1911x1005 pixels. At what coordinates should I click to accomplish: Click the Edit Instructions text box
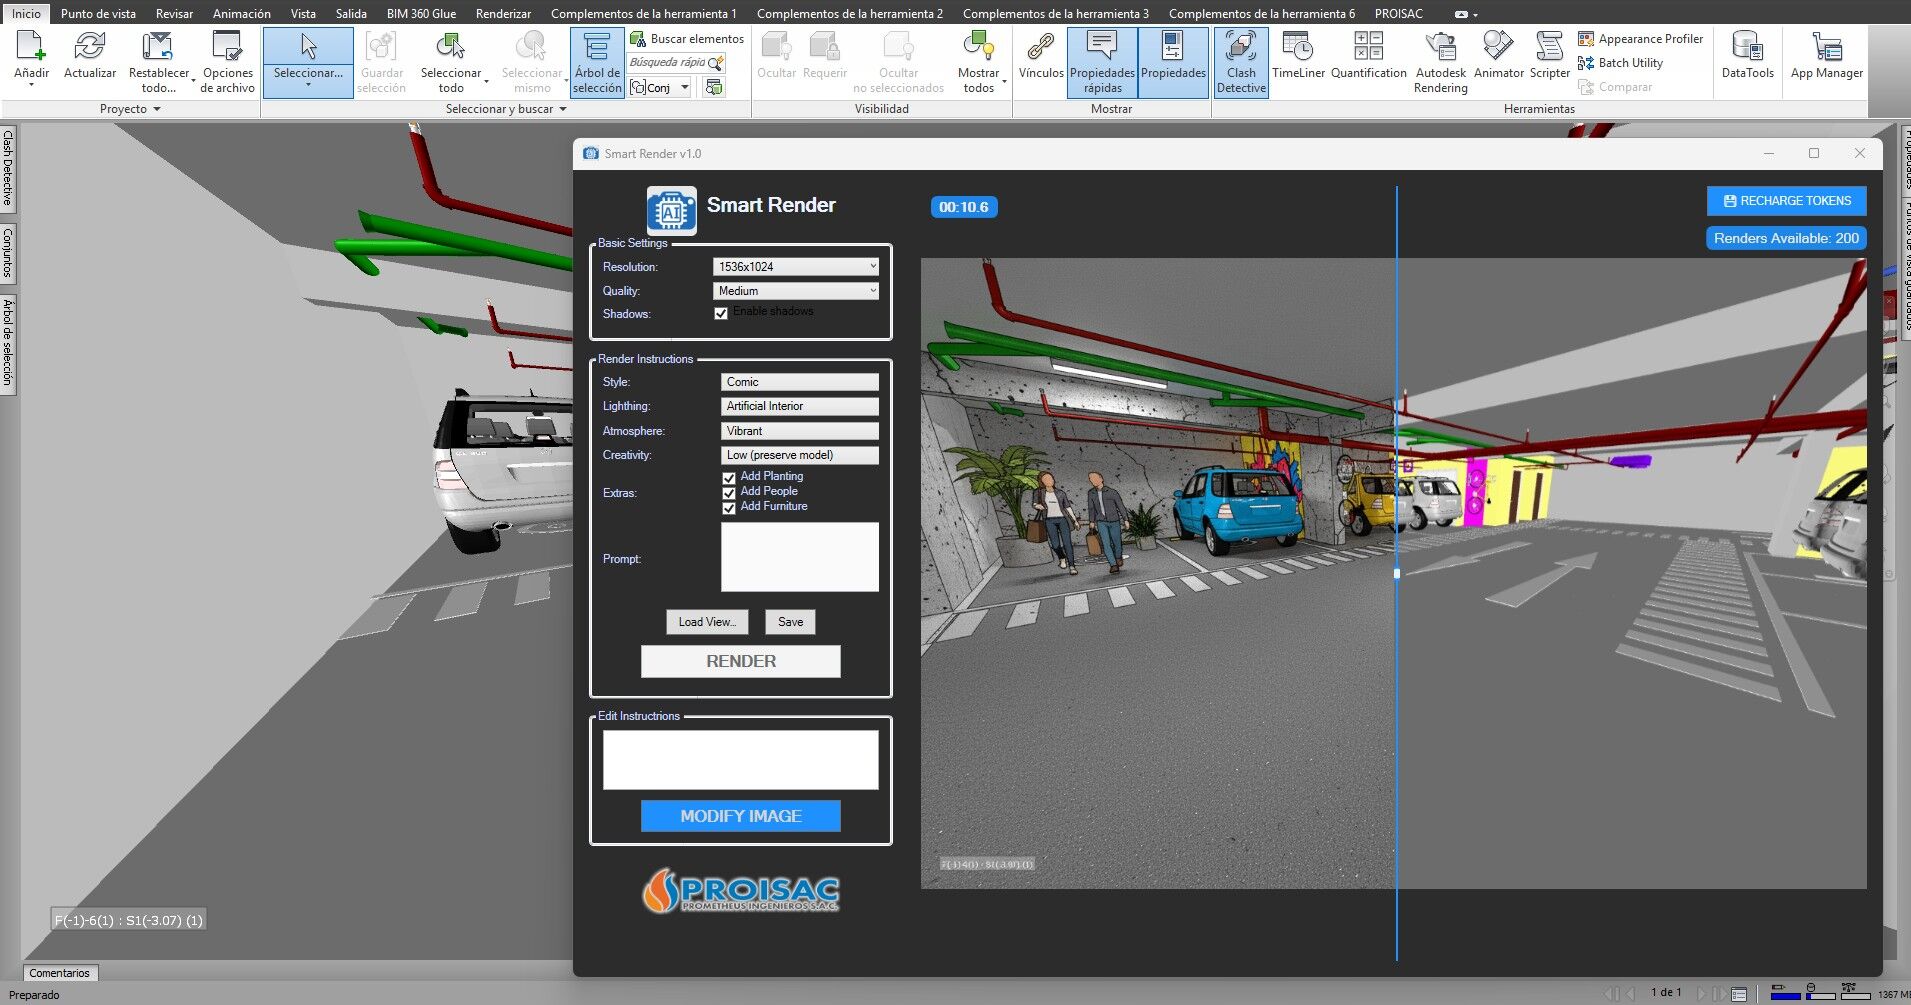[740, 760]
